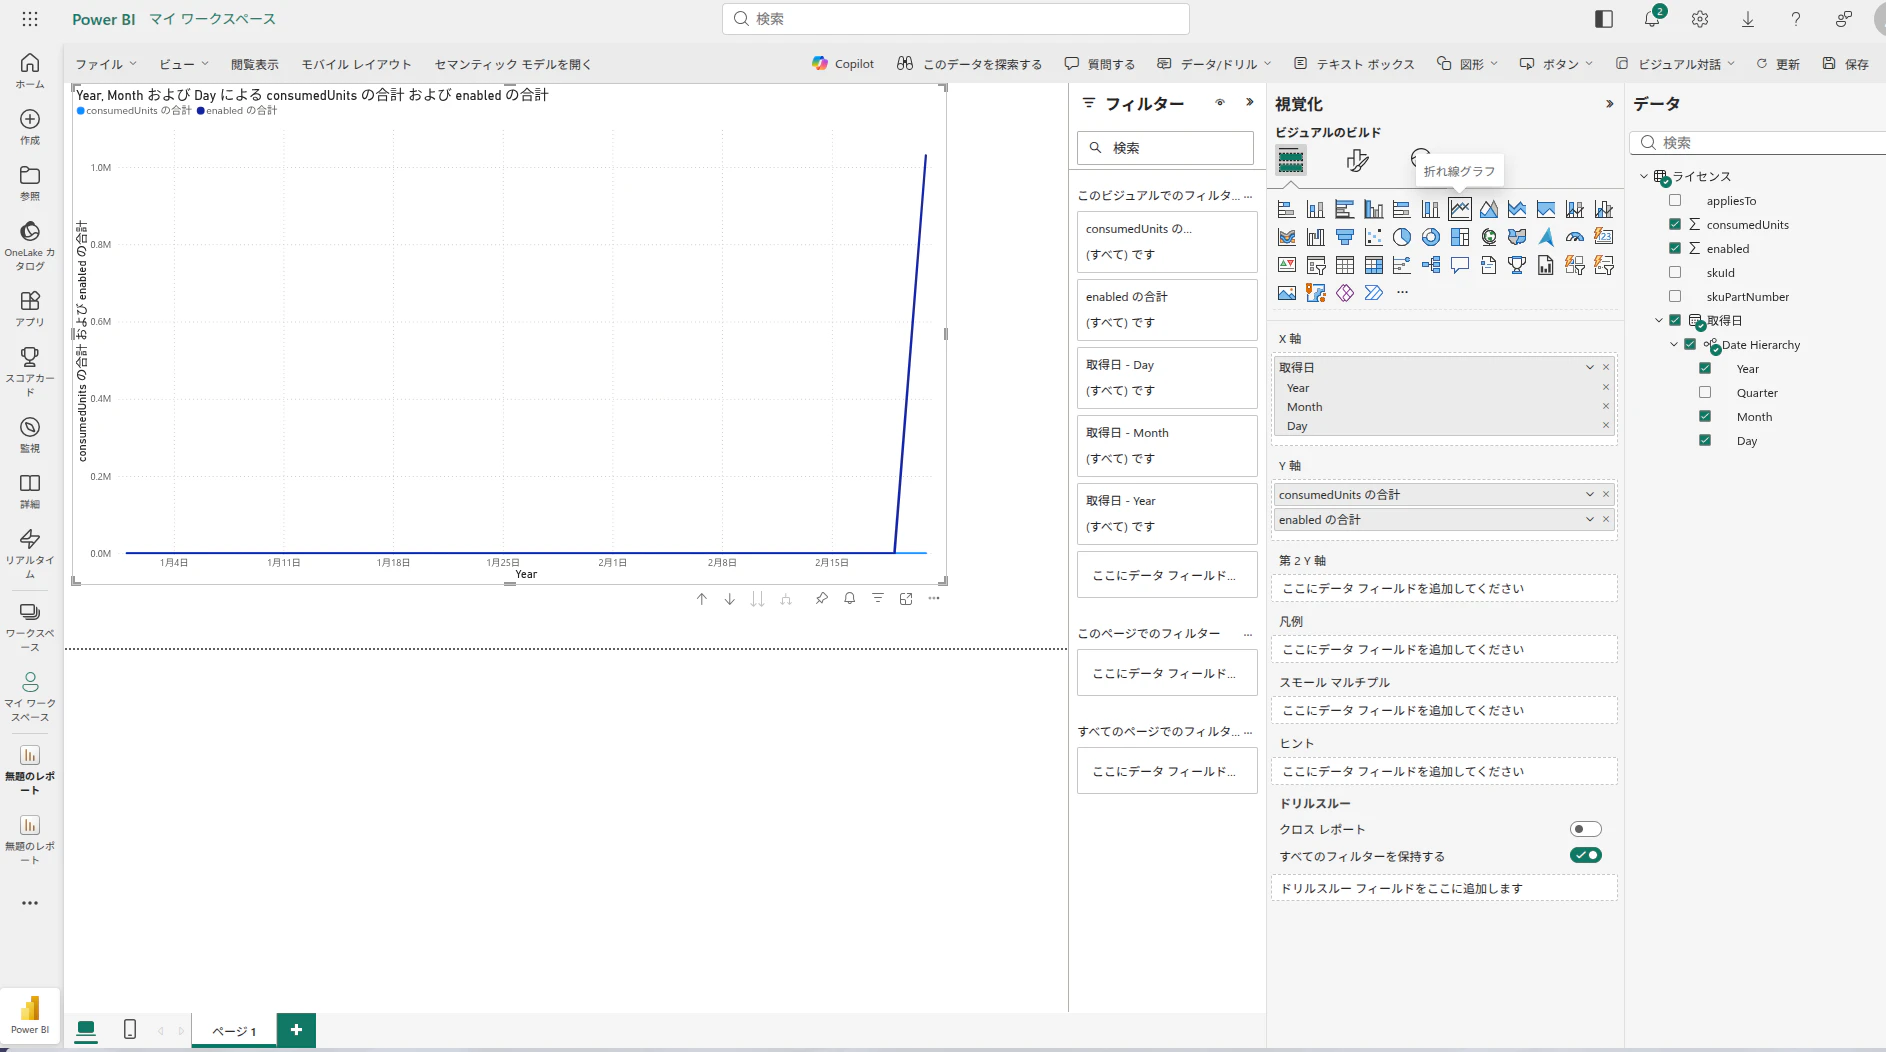The width and height of the screenshot is (1886, 1052).
Task: Uncheck the consumedUnits field checkbox
Action: 1675,224
